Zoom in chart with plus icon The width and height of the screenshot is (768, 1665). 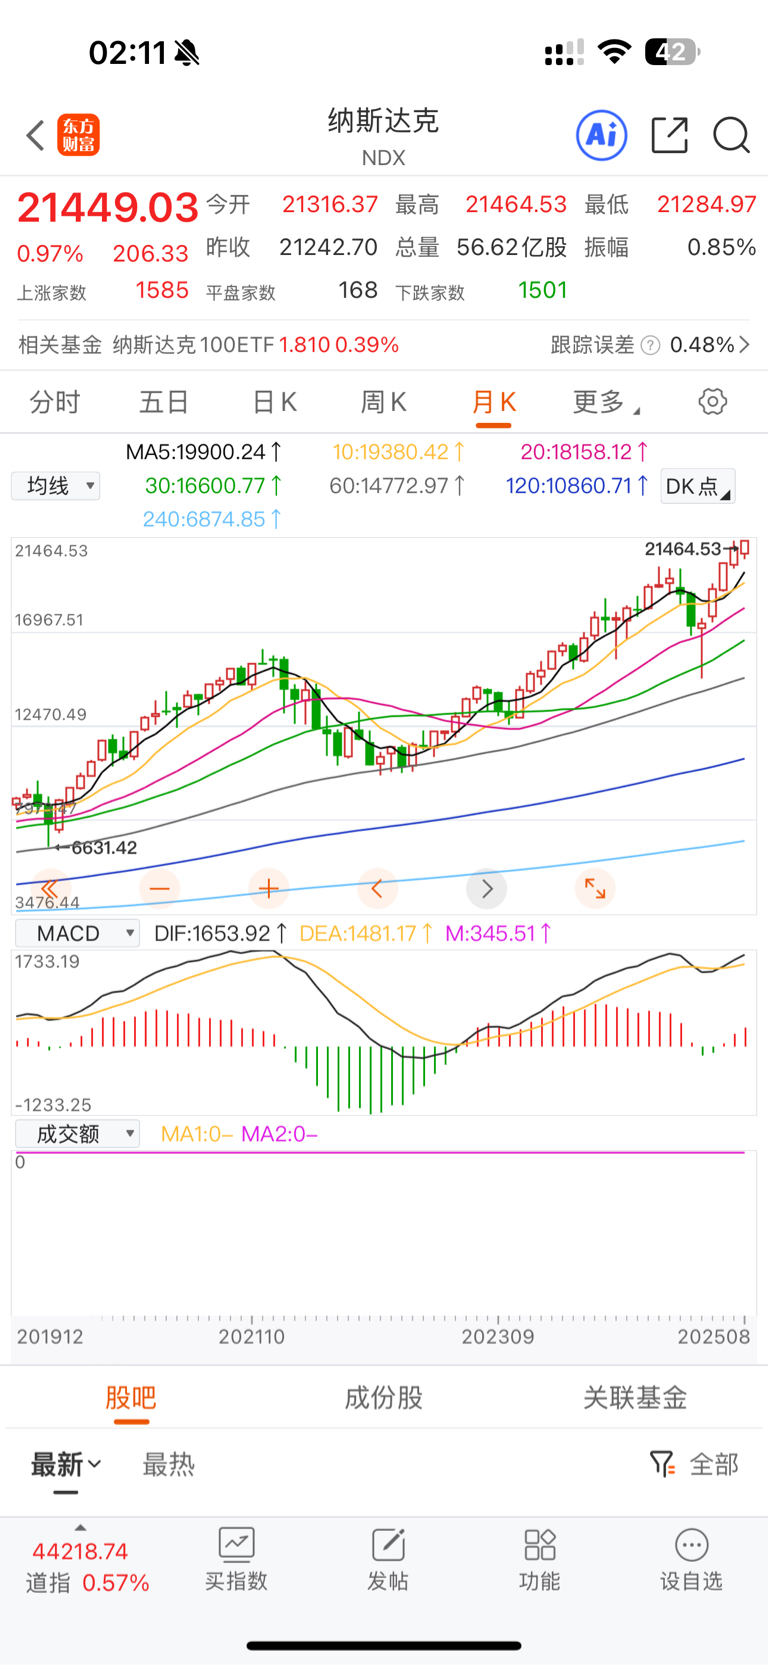pos(268,888)
